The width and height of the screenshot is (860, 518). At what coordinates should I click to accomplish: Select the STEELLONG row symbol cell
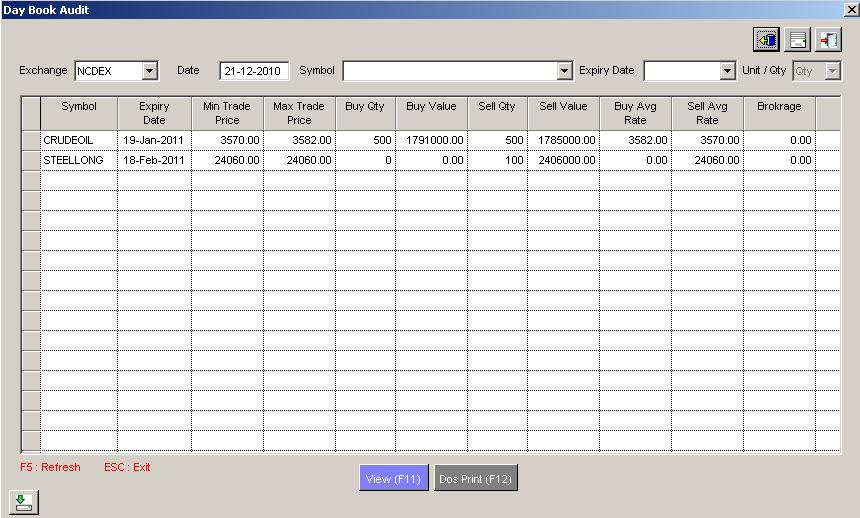[x=79, y=160]
